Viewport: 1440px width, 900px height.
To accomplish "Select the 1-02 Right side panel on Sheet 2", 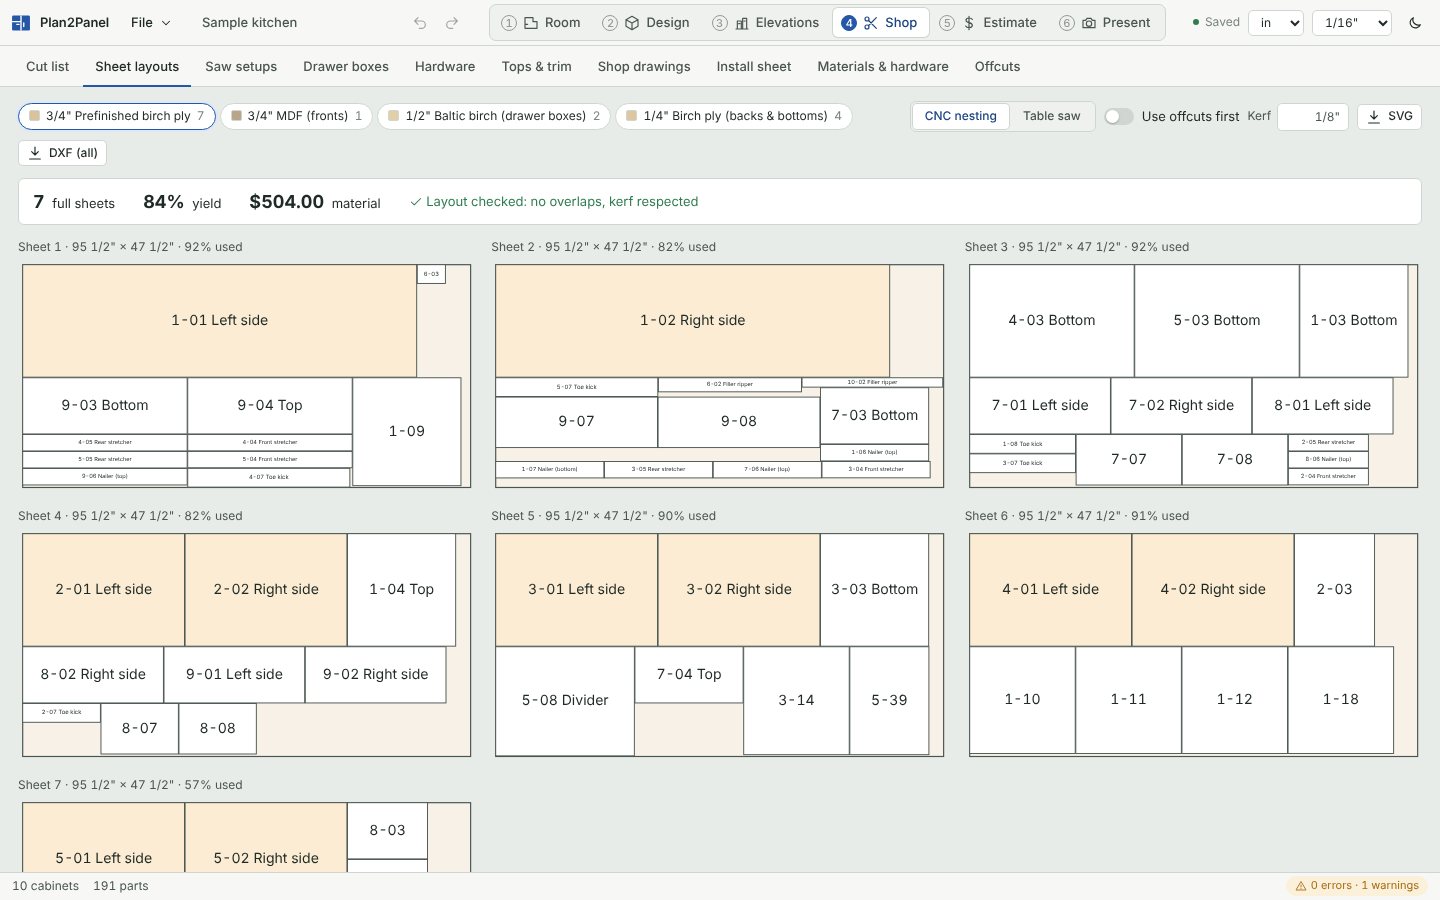I will coord(693,321).
